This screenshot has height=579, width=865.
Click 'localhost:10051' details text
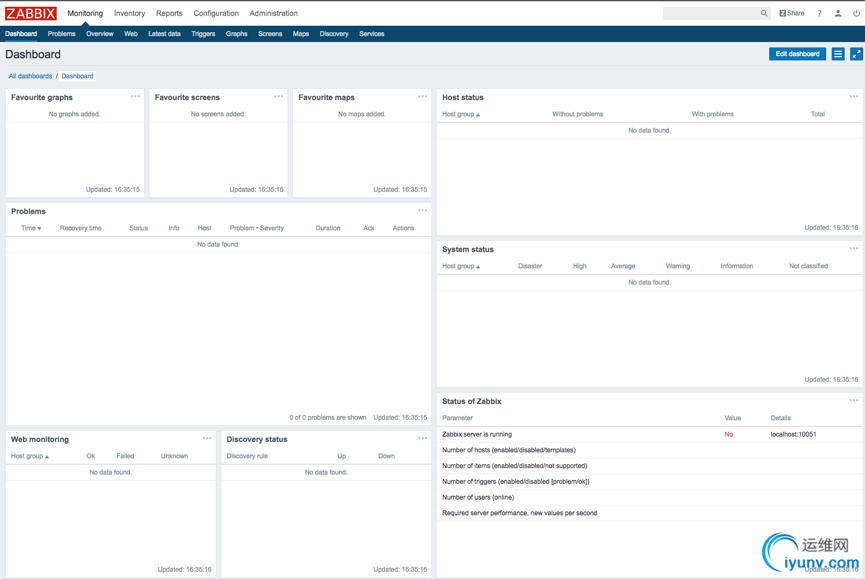click(x=793, y=435)
